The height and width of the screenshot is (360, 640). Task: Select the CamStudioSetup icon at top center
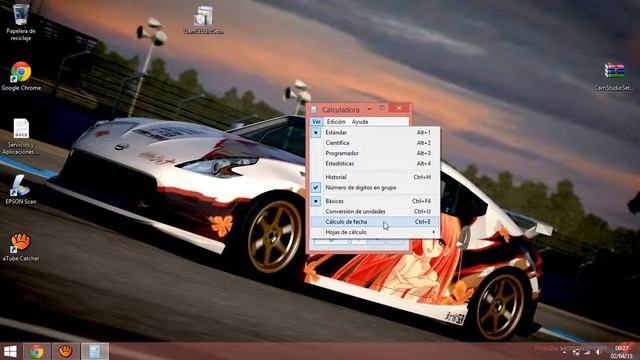(203, 20)
